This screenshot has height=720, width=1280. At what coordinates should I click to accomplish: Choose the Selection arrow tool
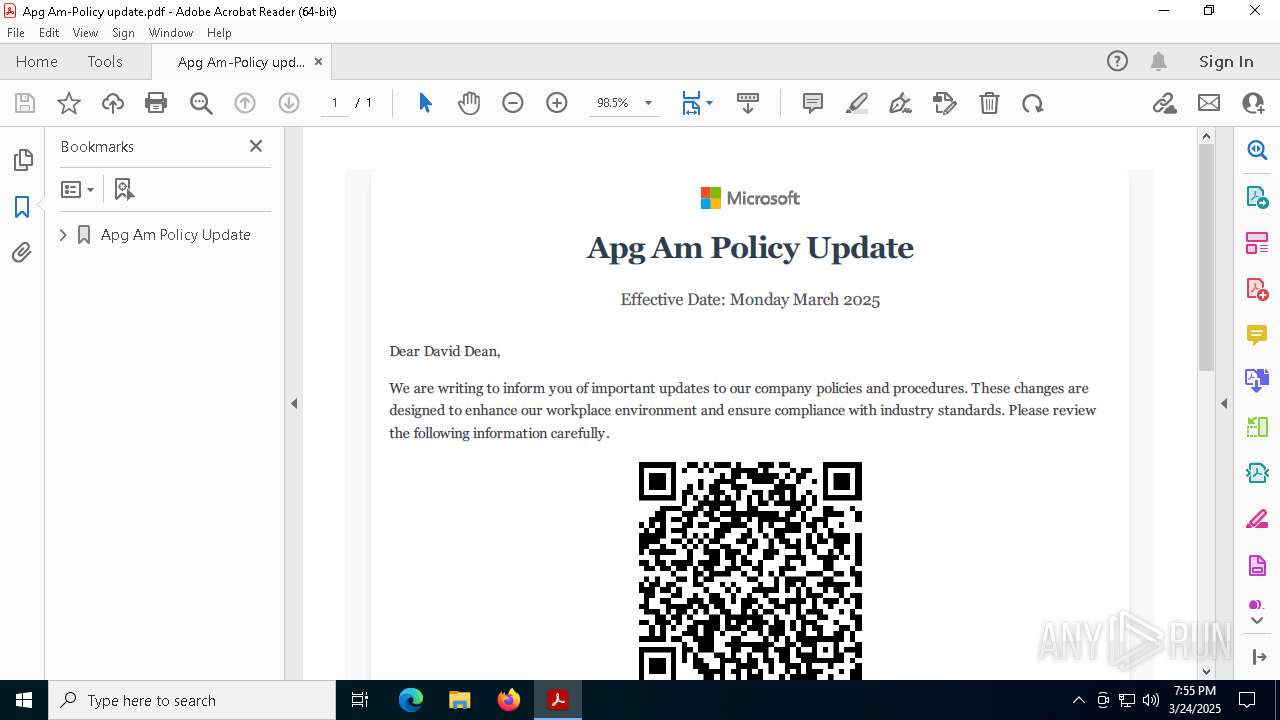tap(425, 103)
